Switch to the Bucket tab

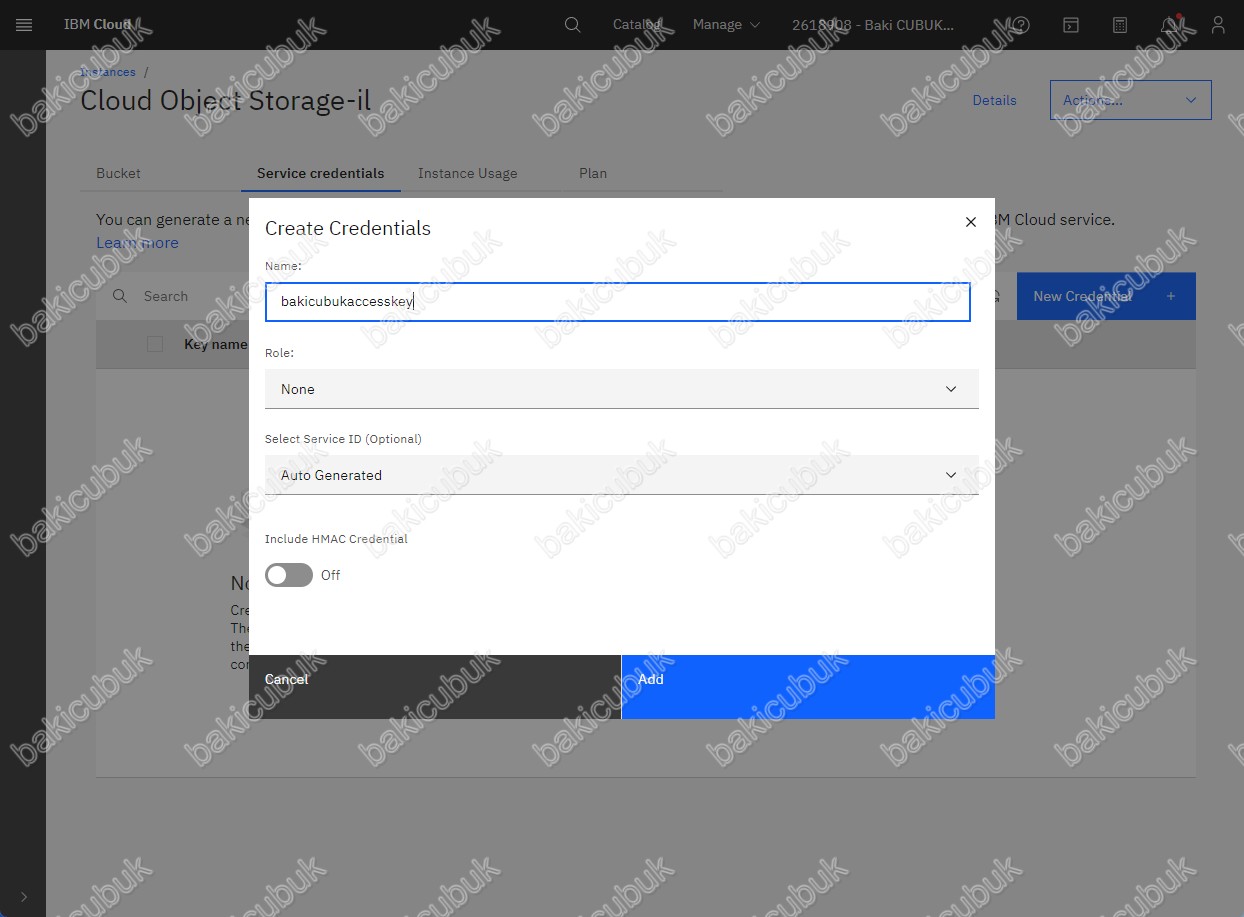coord(118,173)
